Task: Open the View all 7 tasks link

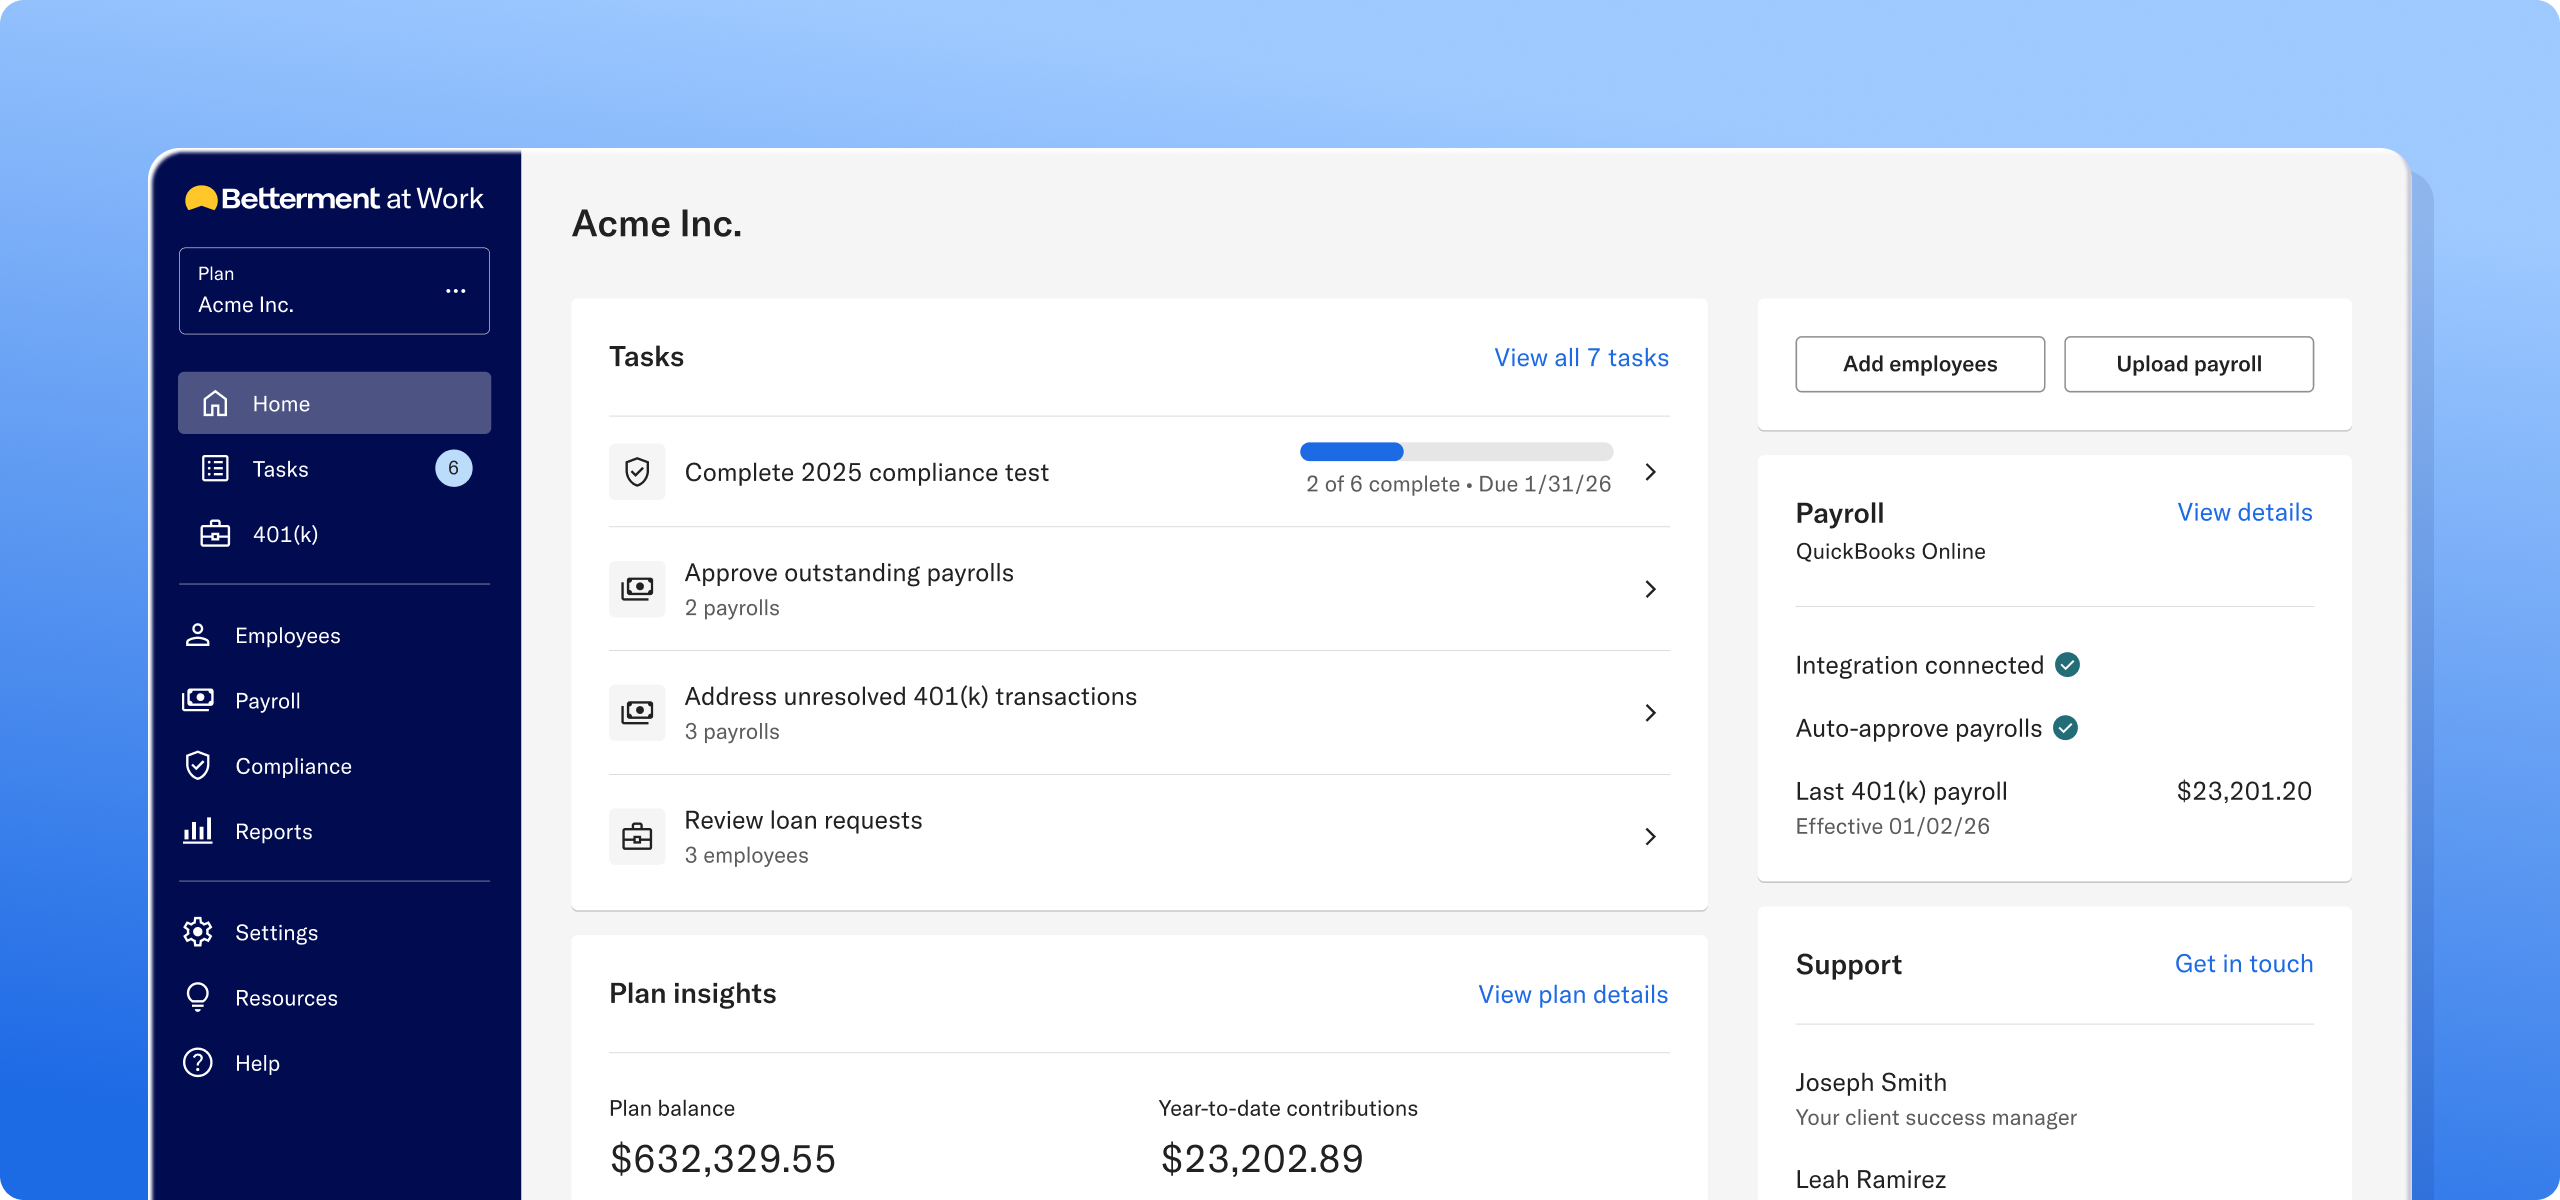Action: point(1582,358)
